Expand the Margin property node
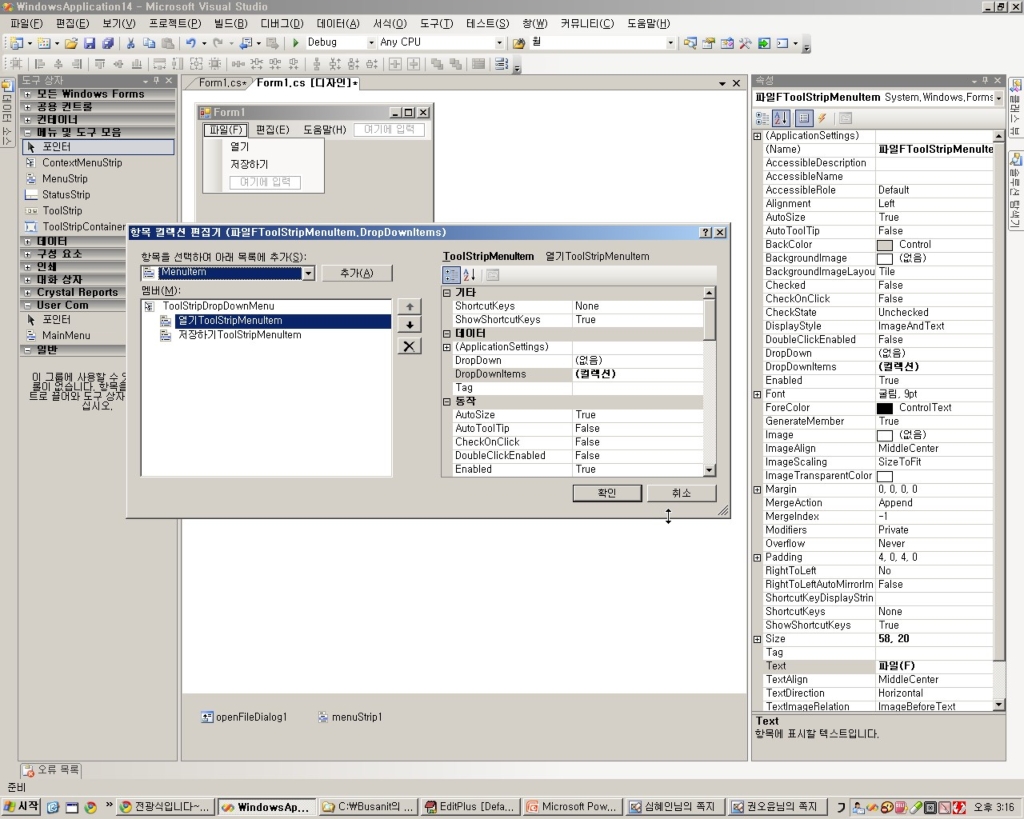This screenshot has height=819, width=1024. (758, 490)
